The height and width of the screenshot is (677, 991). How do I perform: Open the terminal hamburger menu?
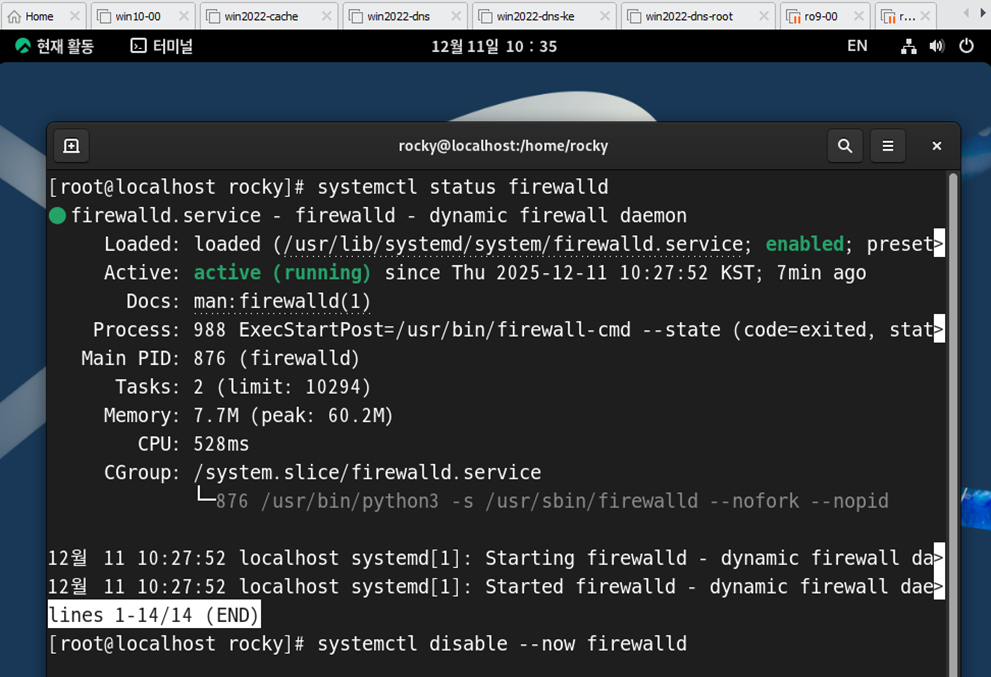point(888,146)
